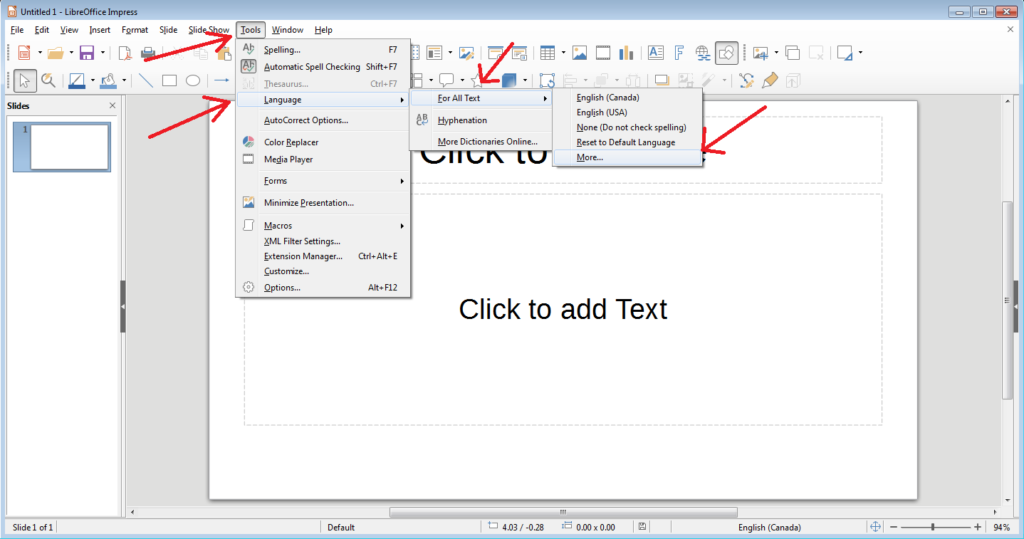Click the Insert Chart icon
Viewport: 1024px width, 539px height.
click(x=628, y=53)
